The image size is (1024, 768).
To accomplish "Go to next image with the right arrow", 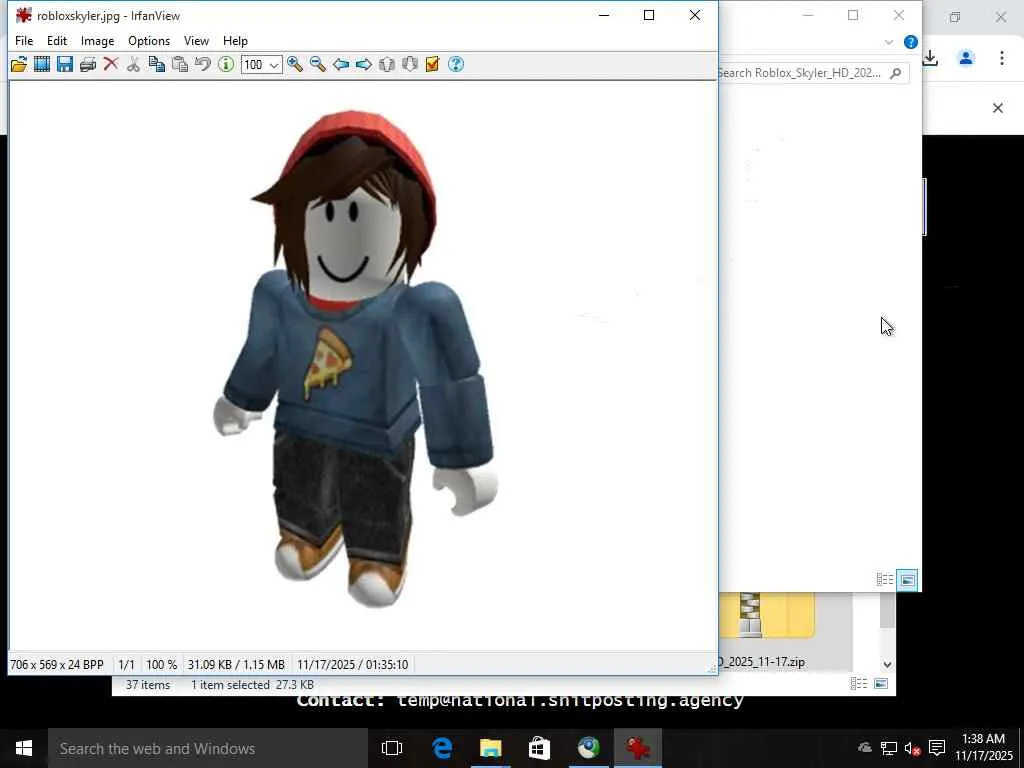I will coord(364,64).
